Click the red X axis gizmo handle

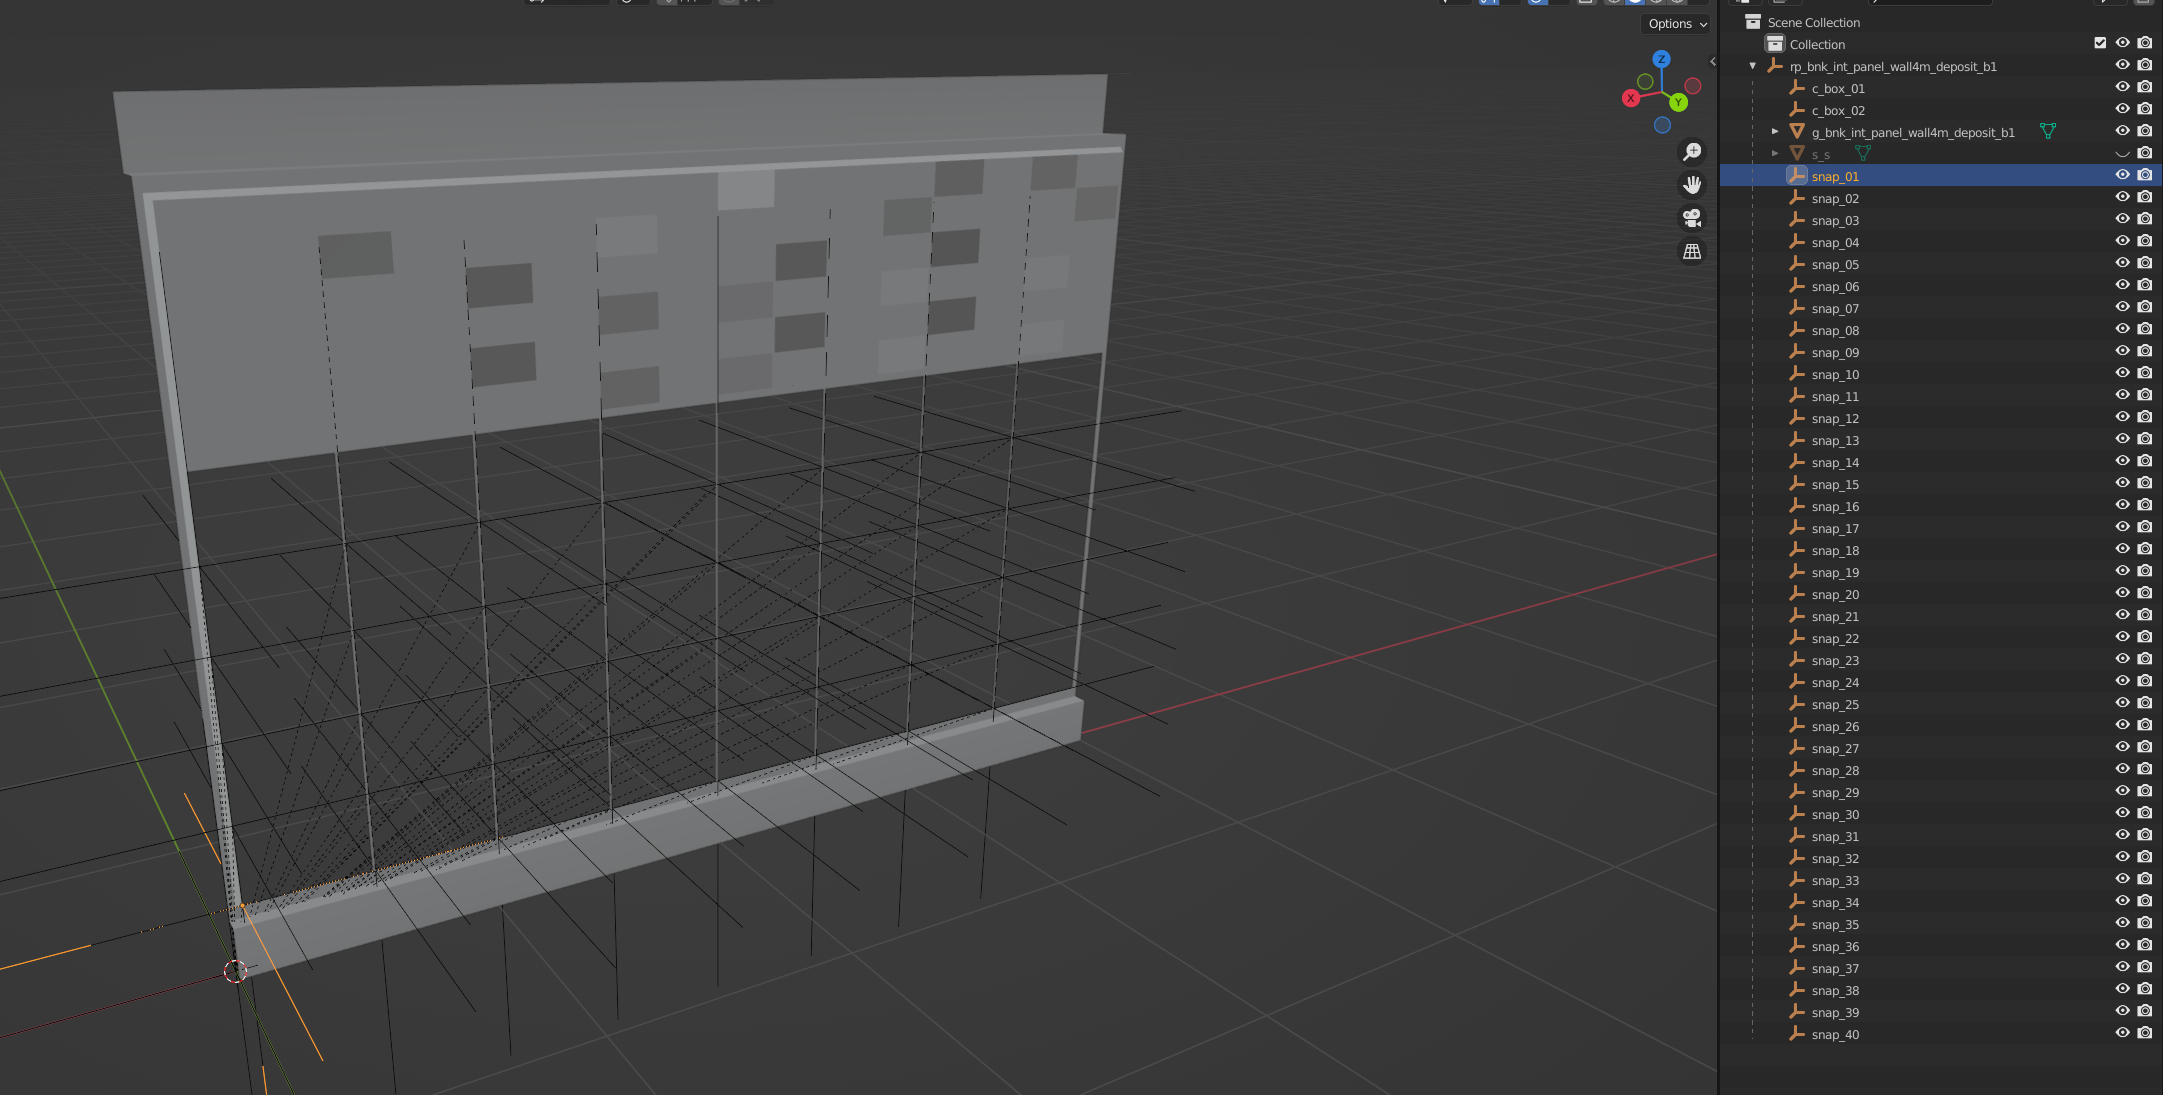point(1631,98)
